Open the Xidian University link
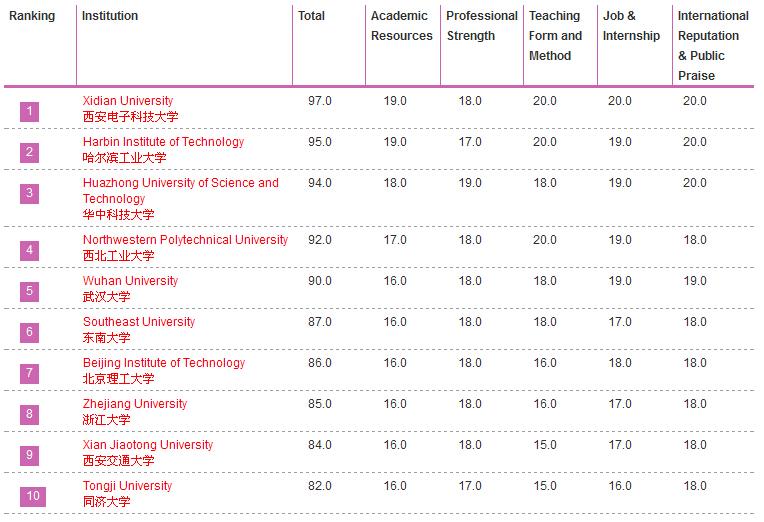Viewport: 764px width, 522px height. click(x=128, y=101)
